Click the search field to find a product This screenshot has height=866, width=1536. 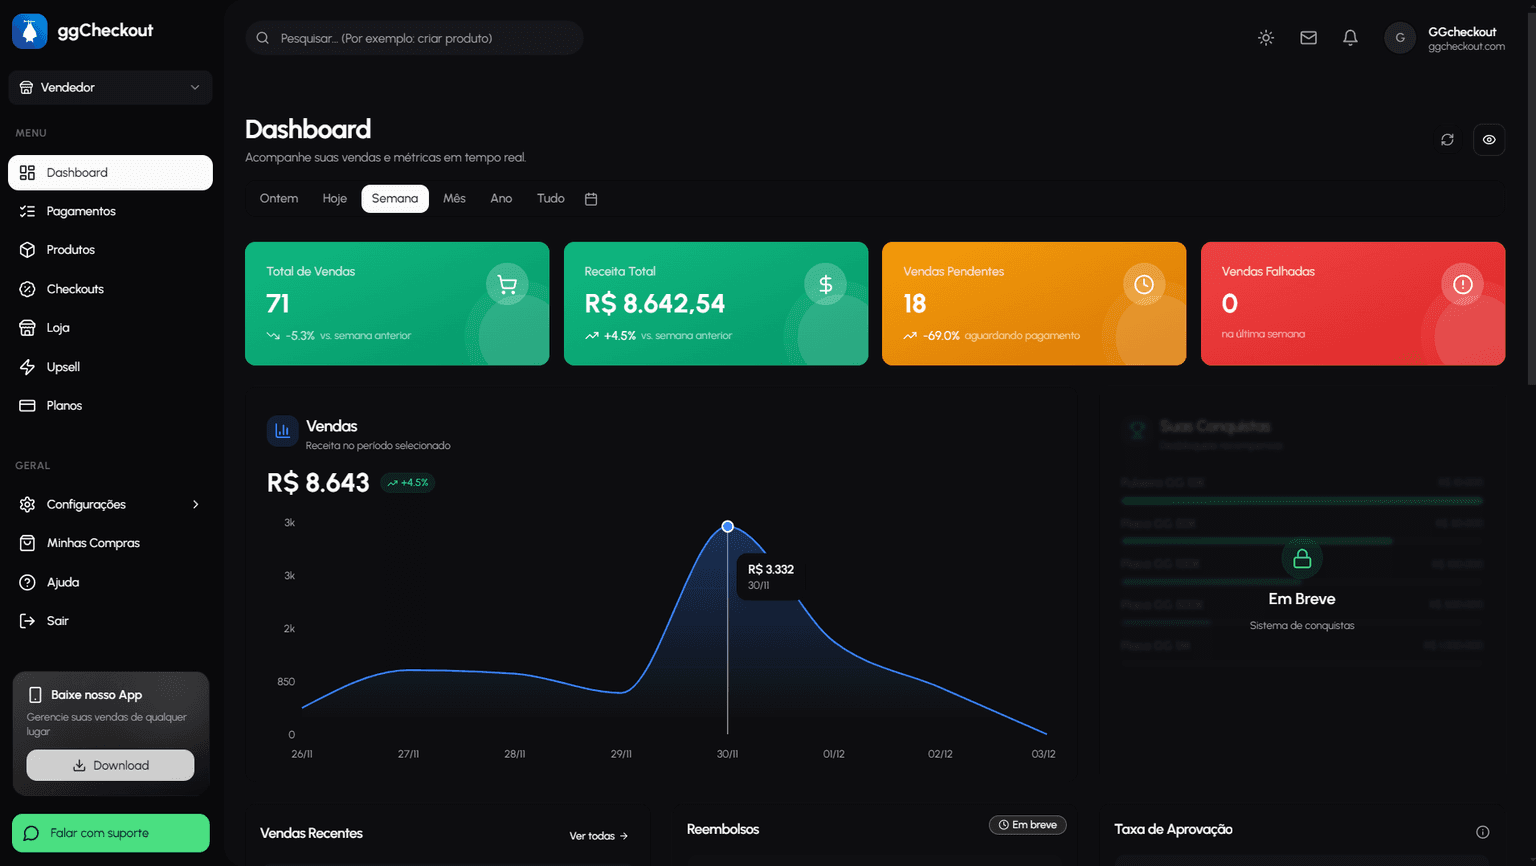click(x=413, y=37)
